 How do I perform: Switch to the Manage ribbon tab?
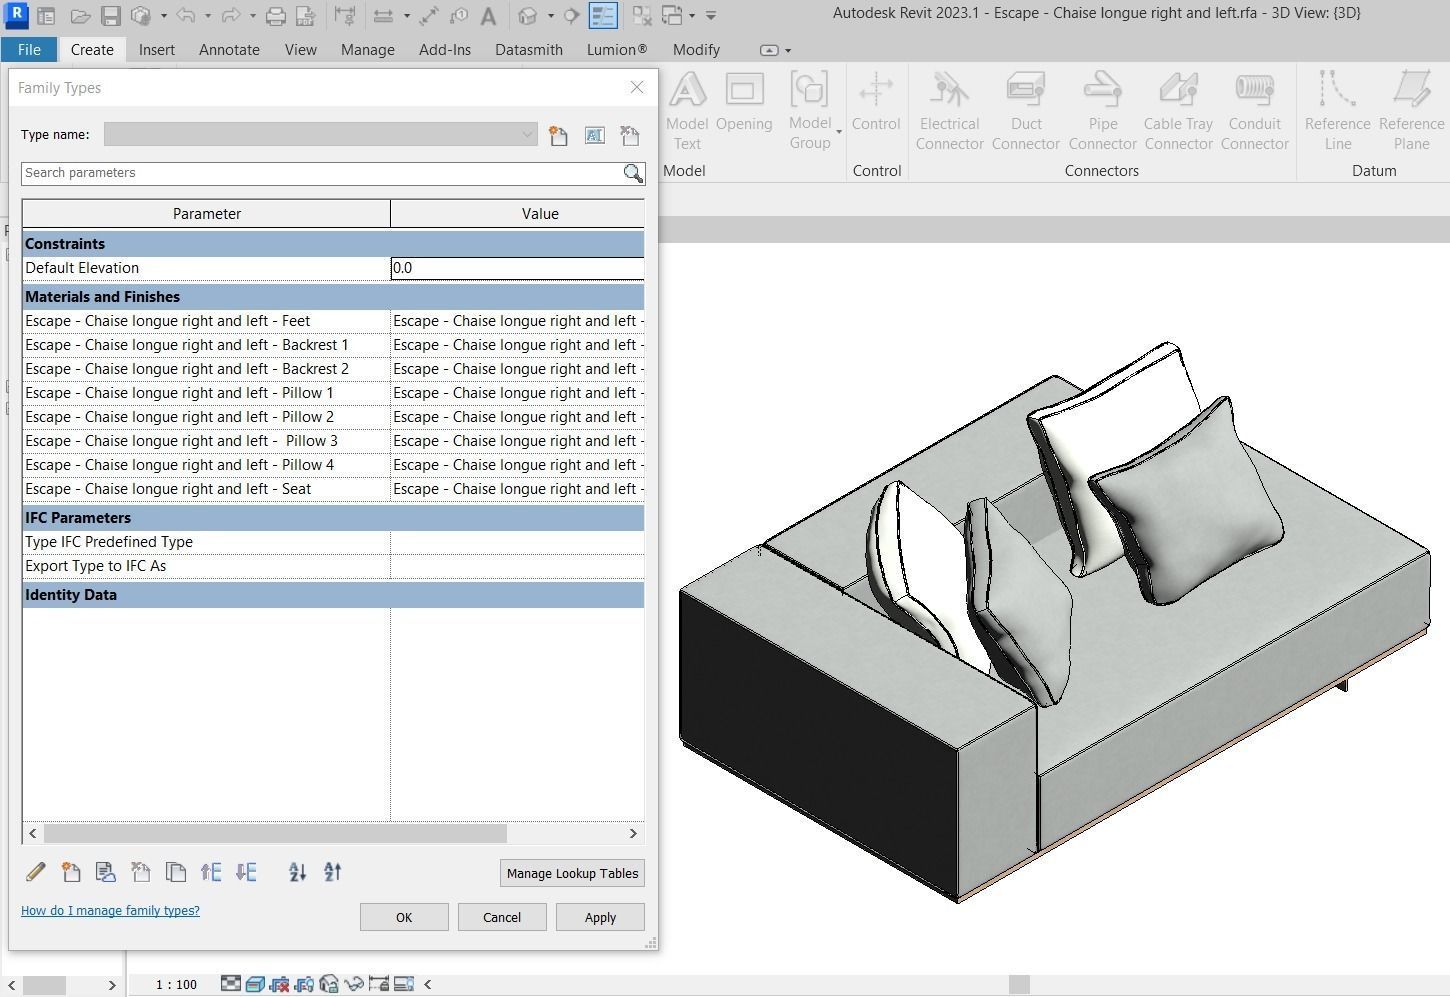coord(368,50)
